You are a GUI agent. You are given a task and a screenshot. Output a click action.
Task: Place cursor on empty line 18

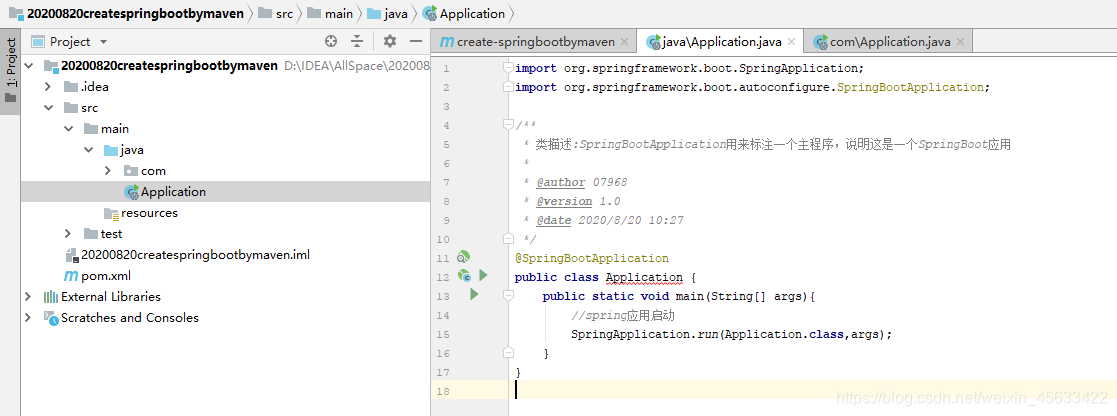(x=812, y=389)
